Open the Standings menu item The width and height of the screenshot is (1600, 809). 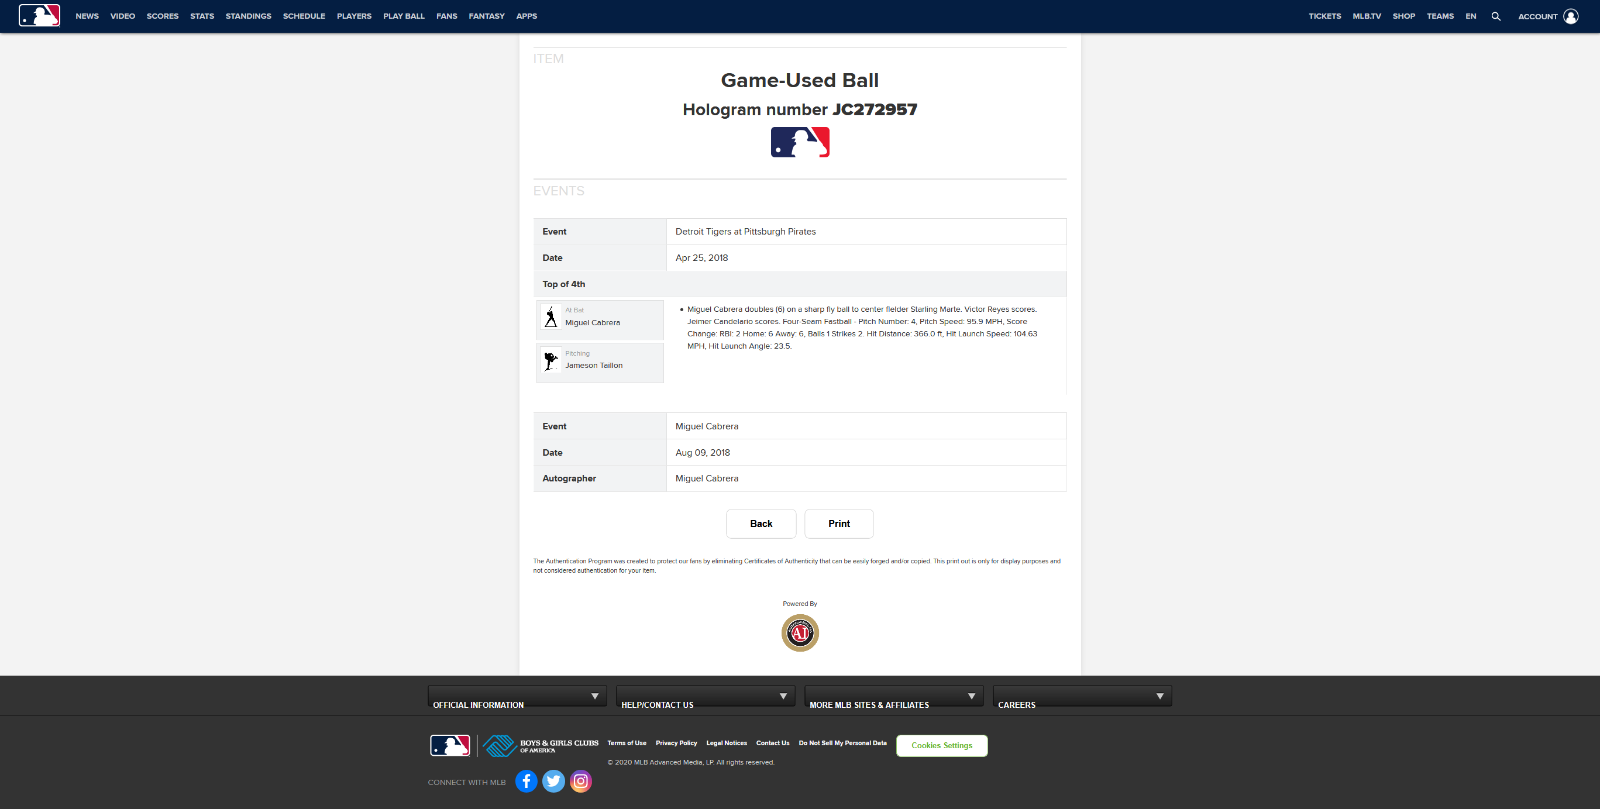248,16
